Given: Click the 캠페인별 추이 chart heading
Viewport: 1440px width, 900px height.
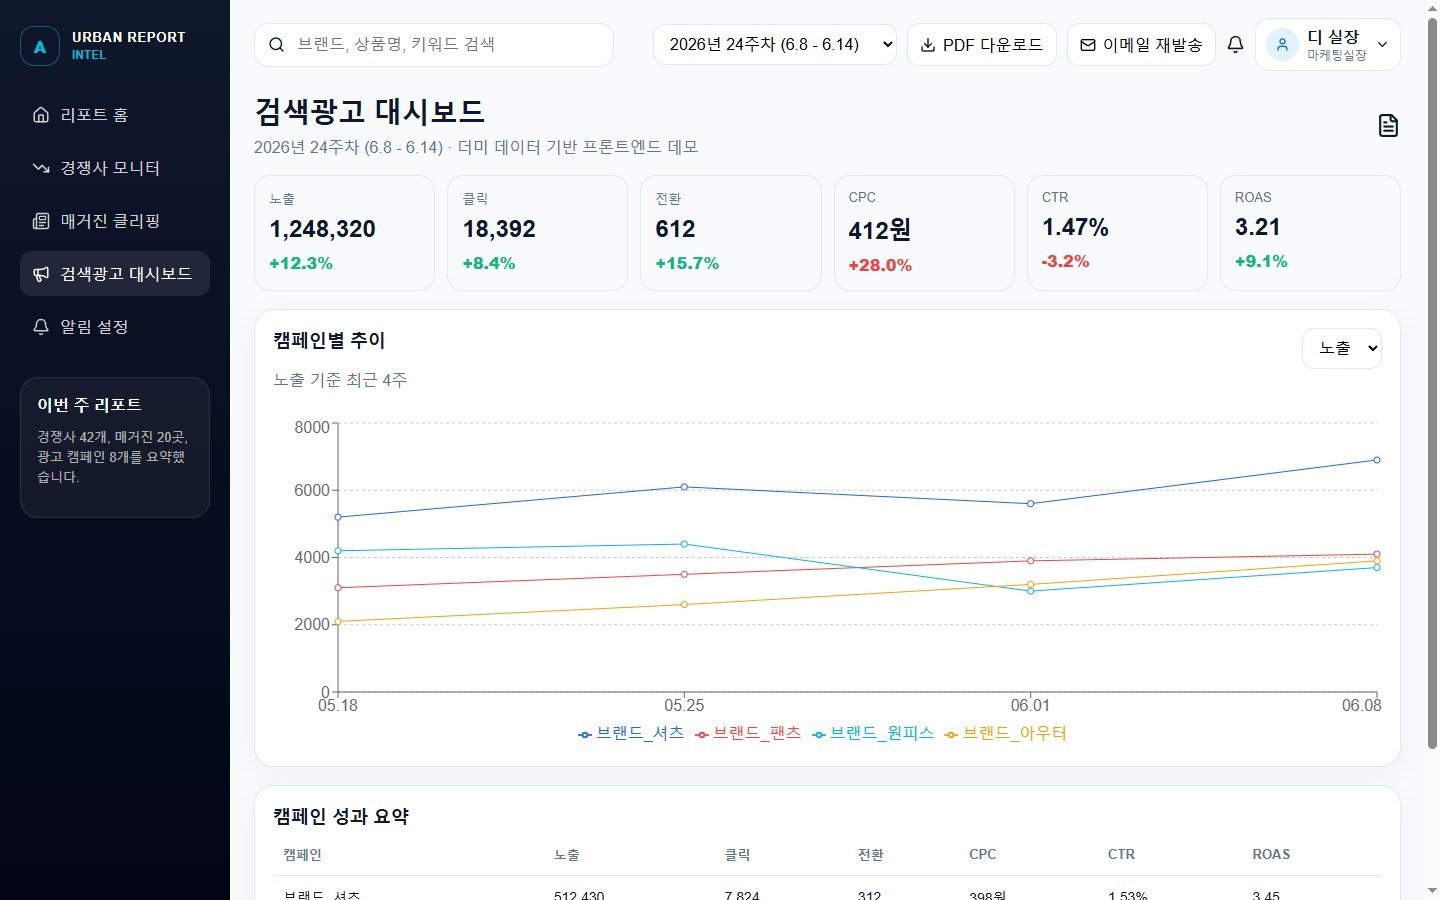Looking at the screenshot, I should 329,340.
